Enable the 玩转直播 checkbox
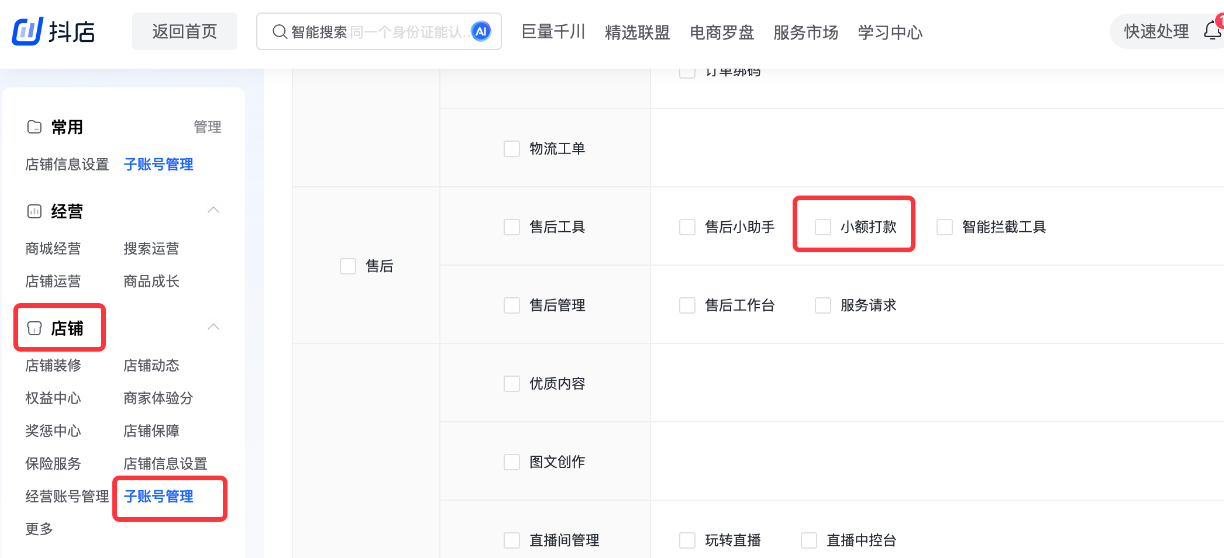This screenshot has width=1224, height=558. click(x=687, y=540)
